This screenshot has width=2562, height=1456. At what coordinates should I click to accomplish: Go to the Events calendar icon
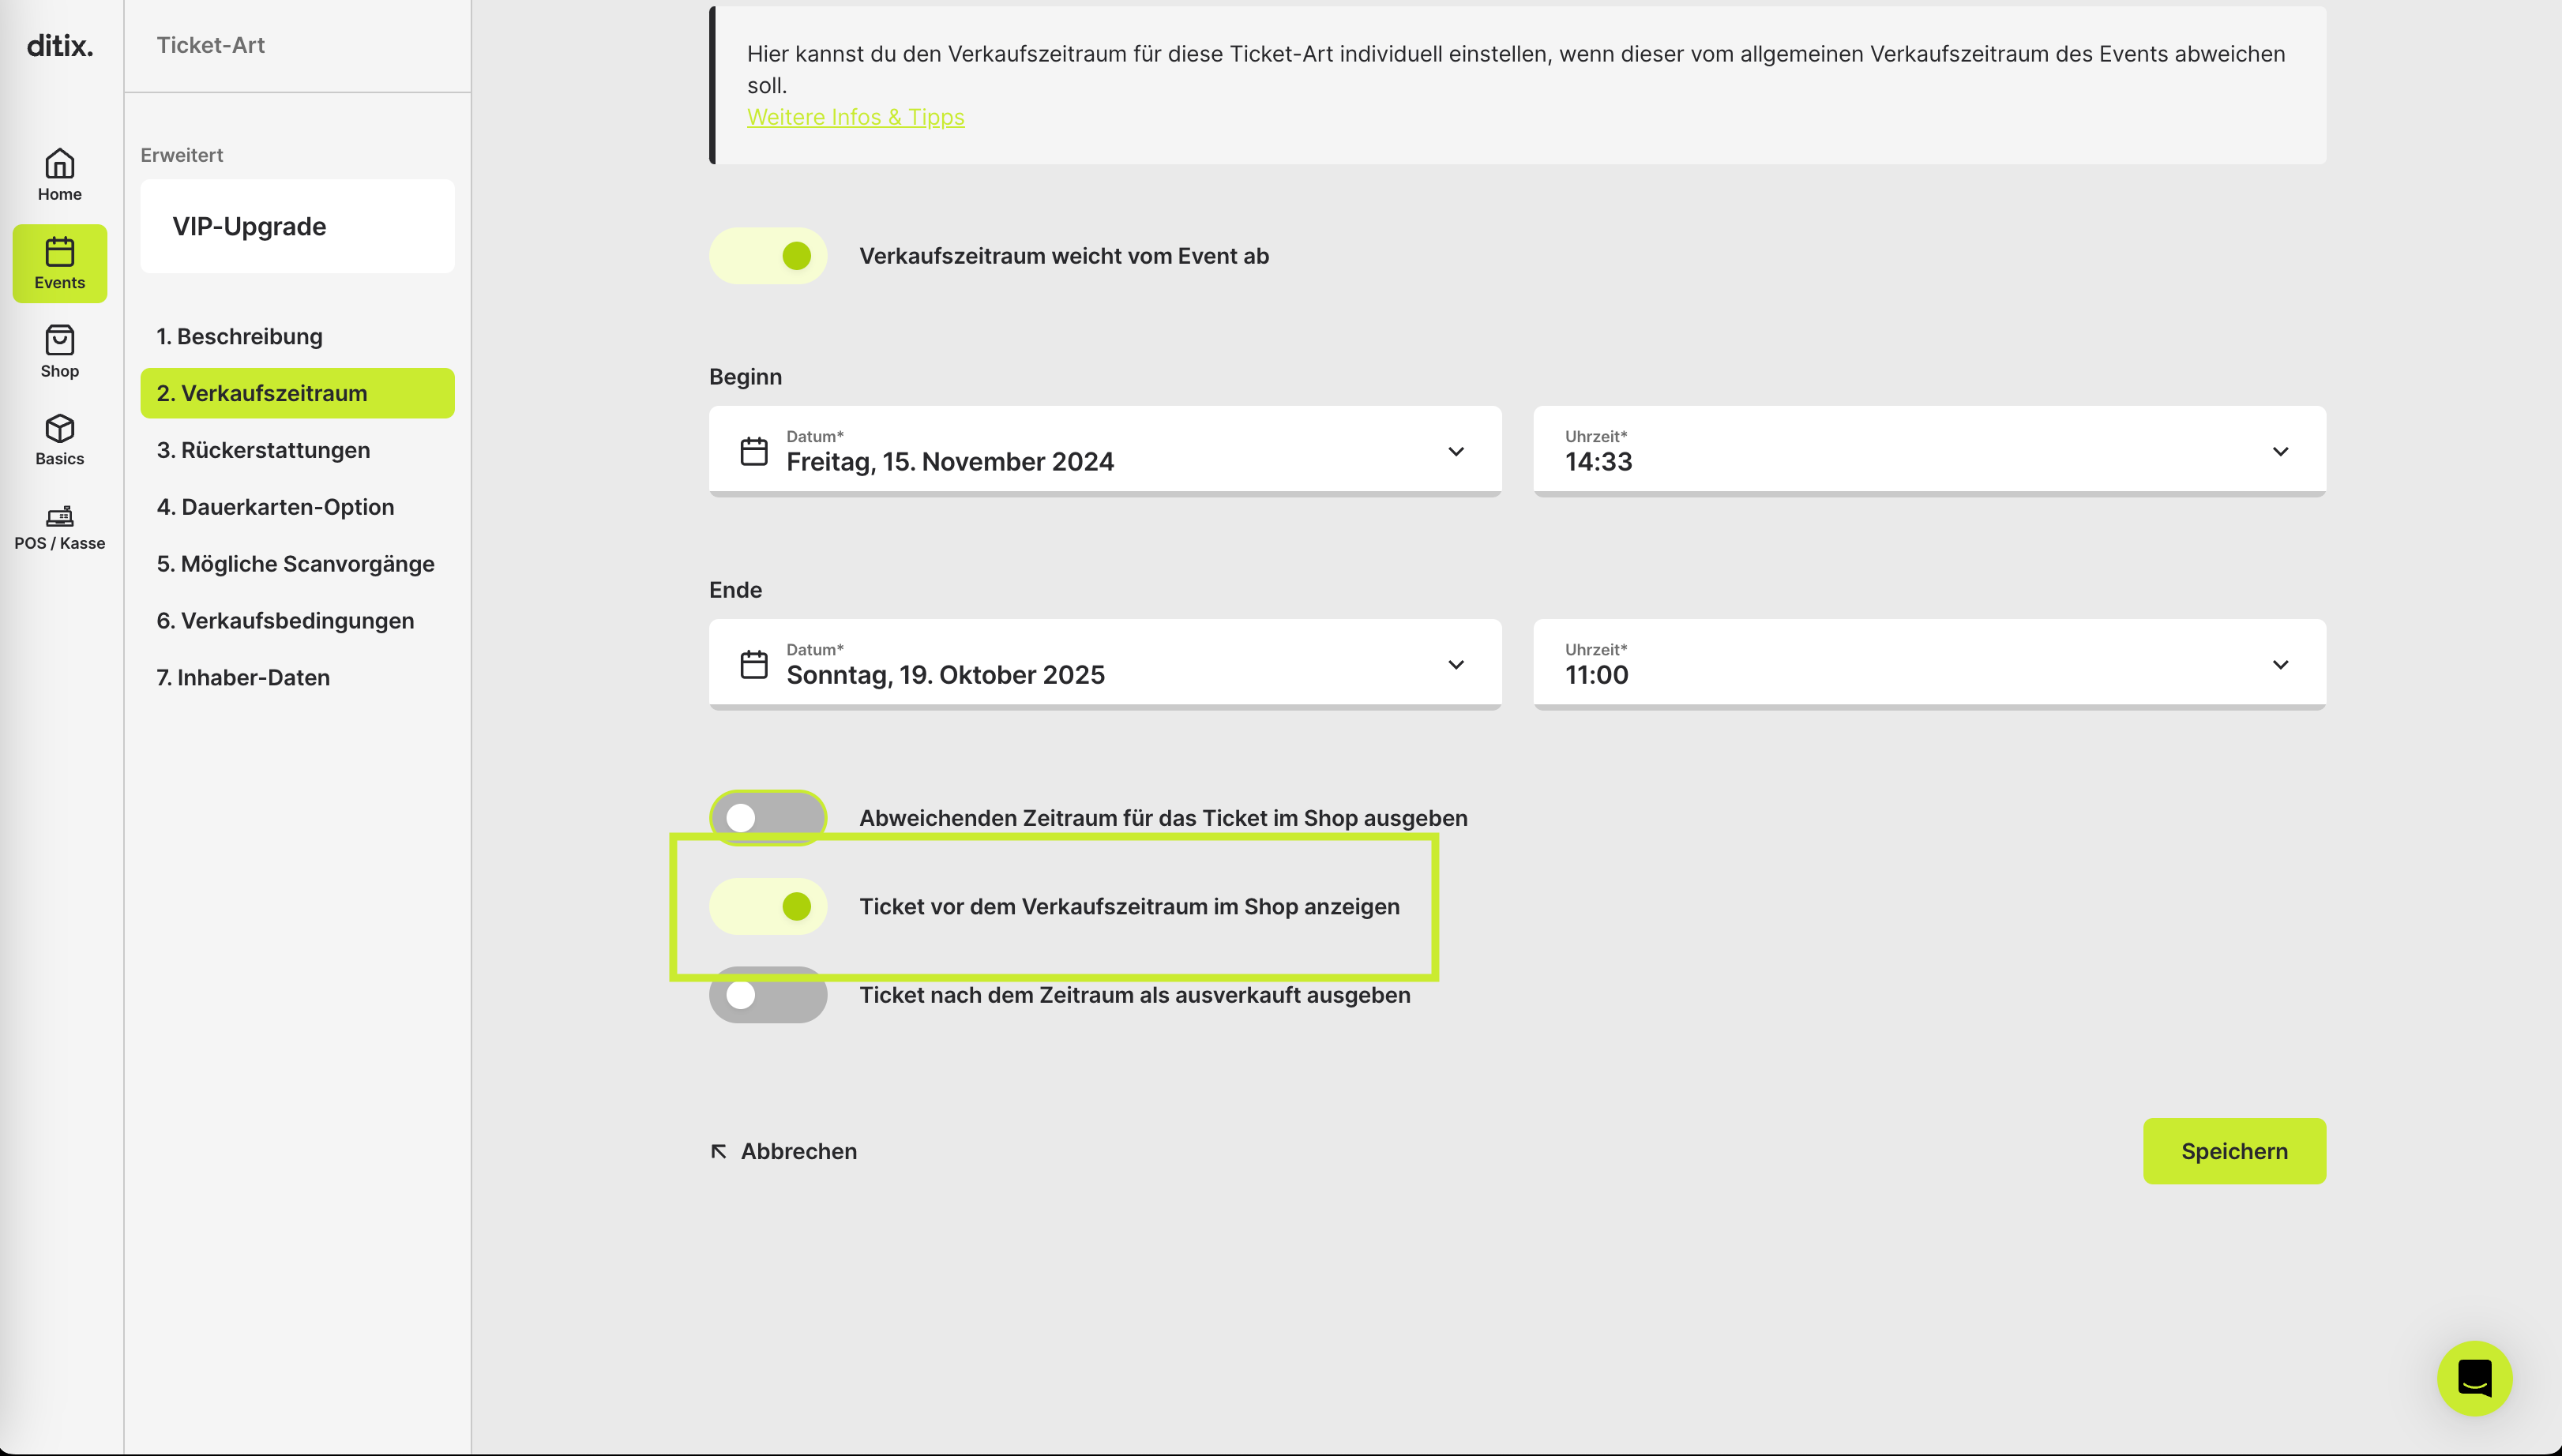59,251
